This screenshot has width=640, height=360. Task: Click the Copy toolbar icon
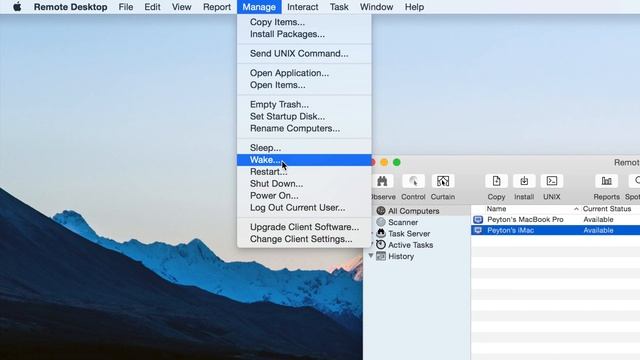pos(496,181)
